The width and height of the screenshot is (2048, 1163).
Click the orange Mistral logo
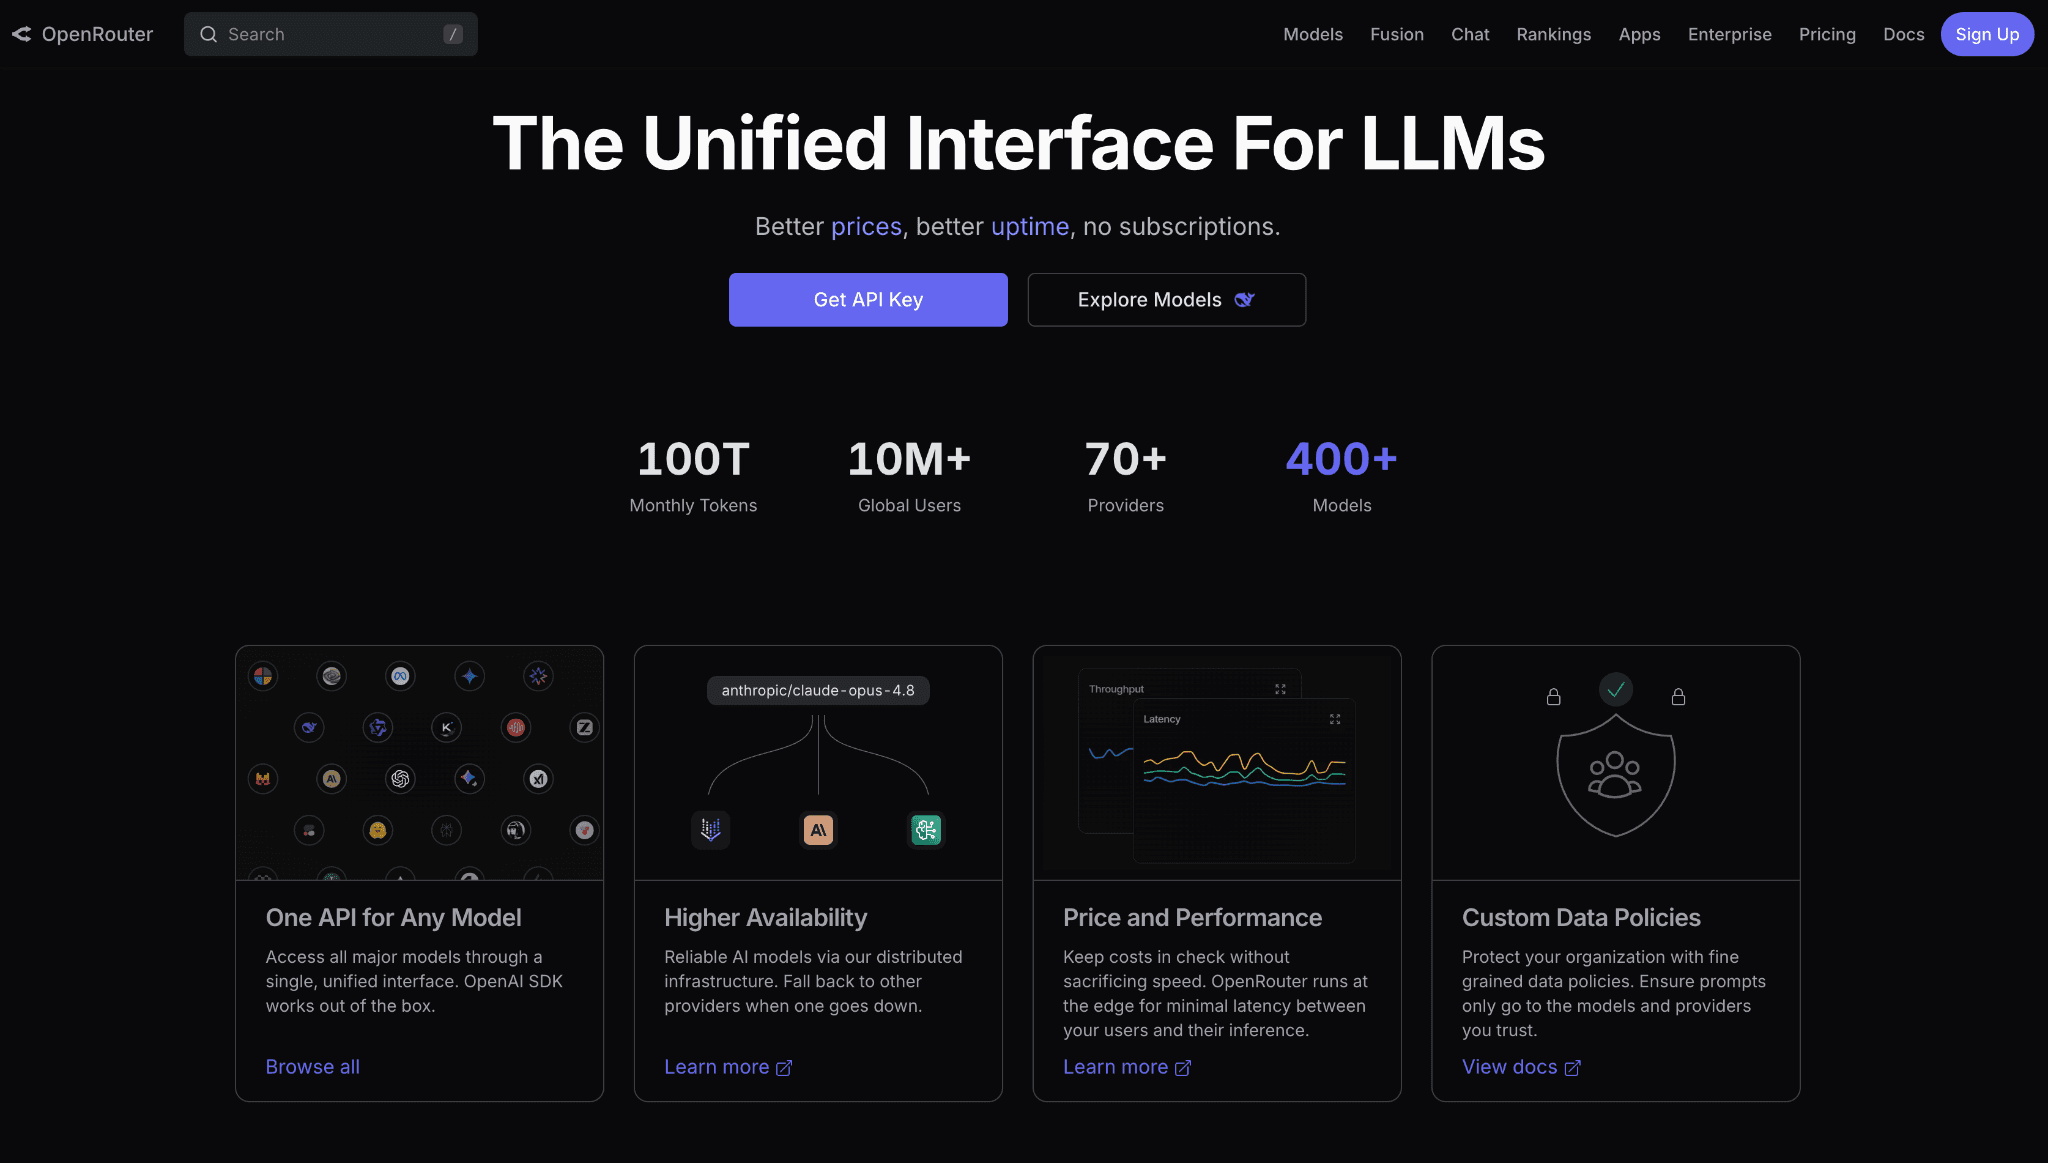point(263,779)
